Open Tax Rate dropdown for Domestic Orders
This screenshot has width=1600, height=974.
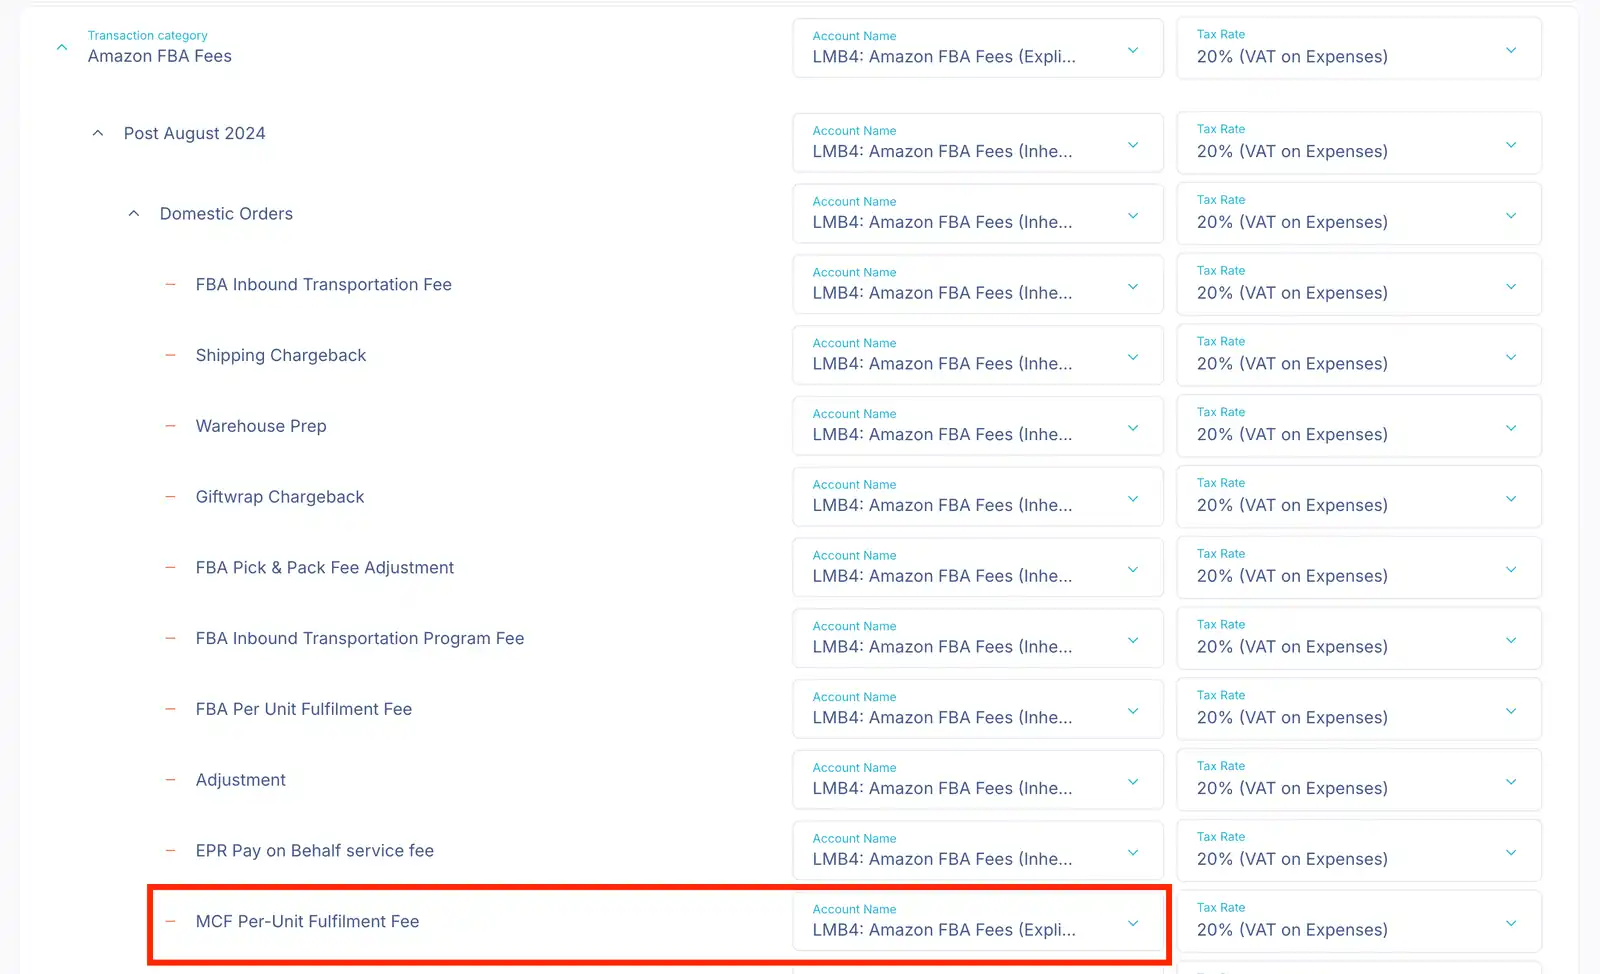coord(1359,214)
